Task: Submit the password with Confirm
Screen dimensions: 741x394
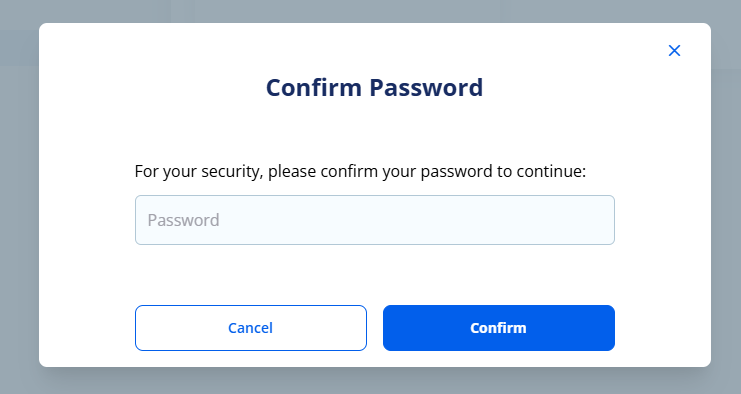Action: [499, 328]
